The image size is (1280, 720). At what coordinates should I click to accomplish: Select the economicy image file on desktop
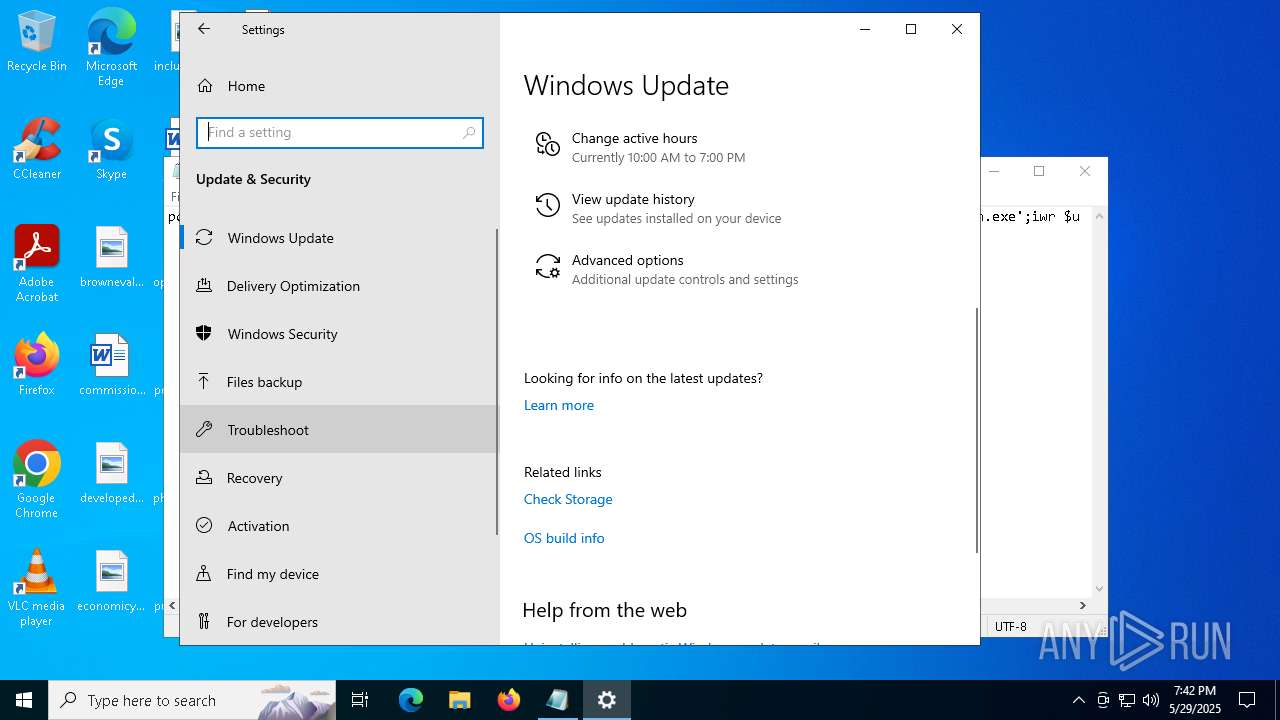coord(112,581)
